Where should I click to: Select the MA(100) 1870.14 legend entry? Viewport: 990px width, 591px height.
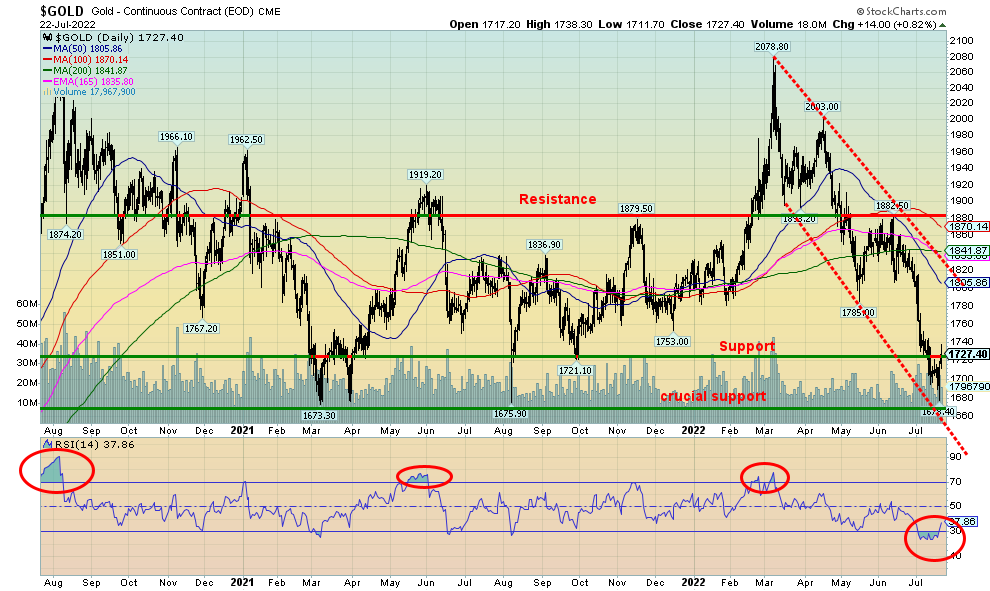(92, 59)
